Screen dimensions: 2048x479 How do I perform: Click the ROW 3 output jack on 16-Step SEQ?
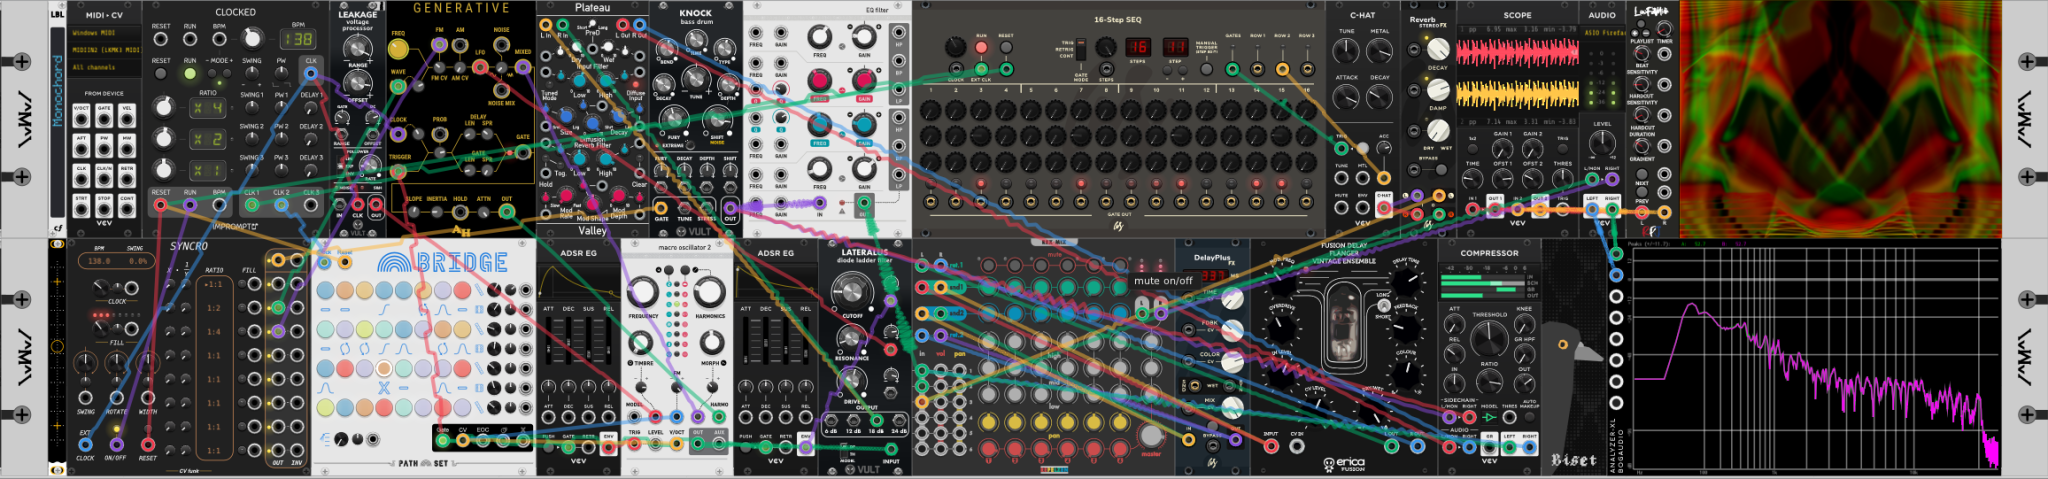coord(1307,70)
